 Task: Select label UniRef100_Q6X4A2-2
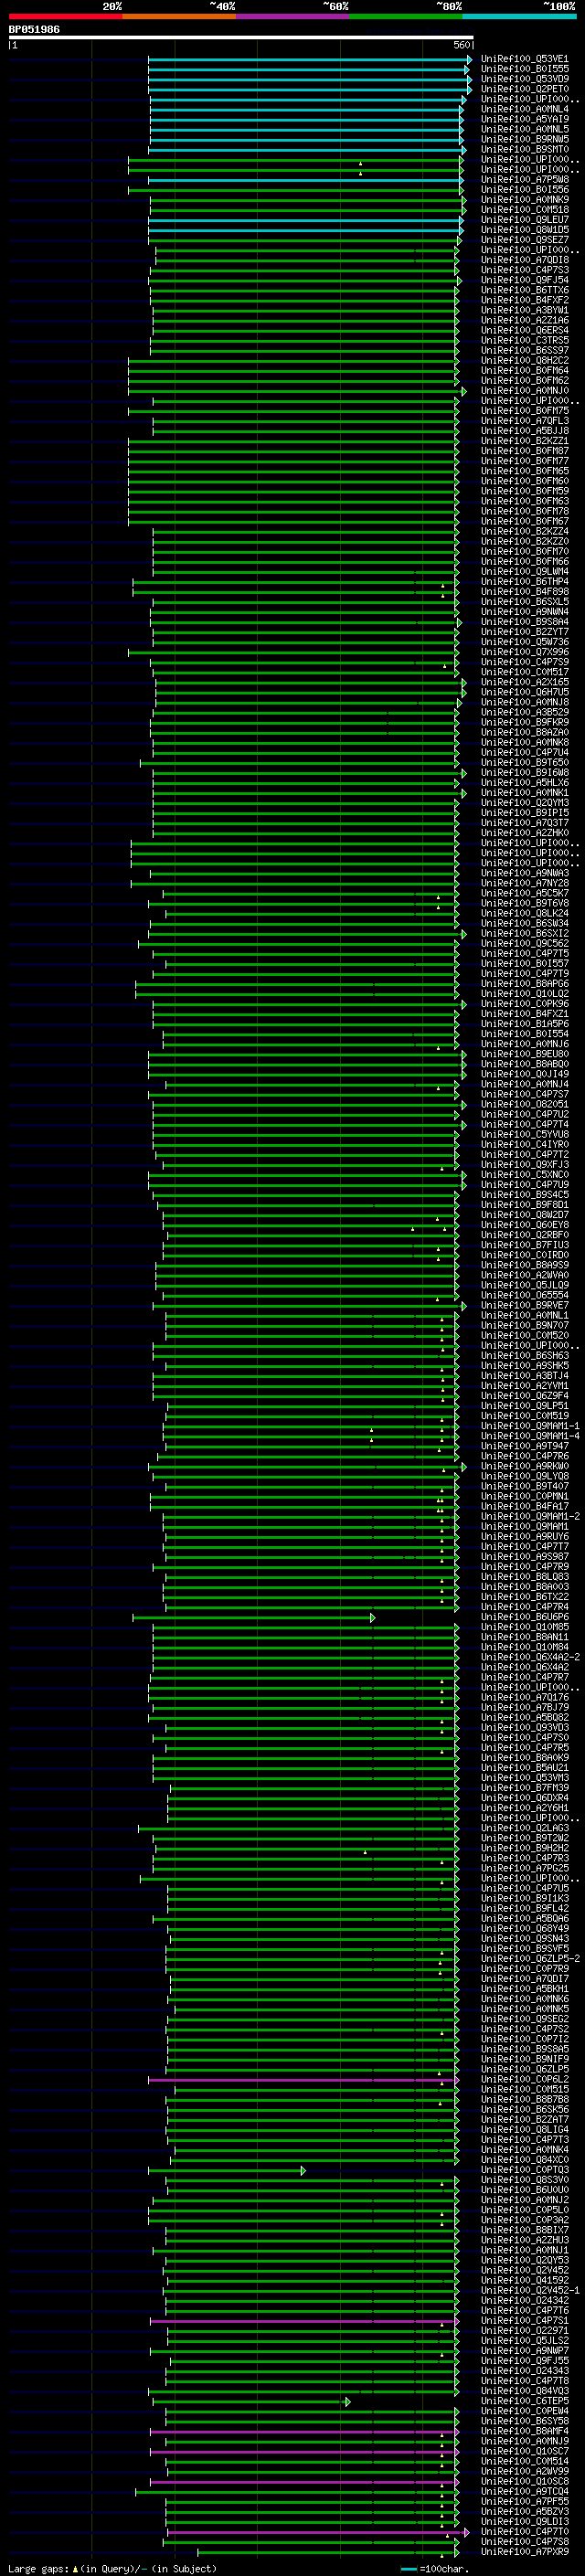pos(529,1657)
